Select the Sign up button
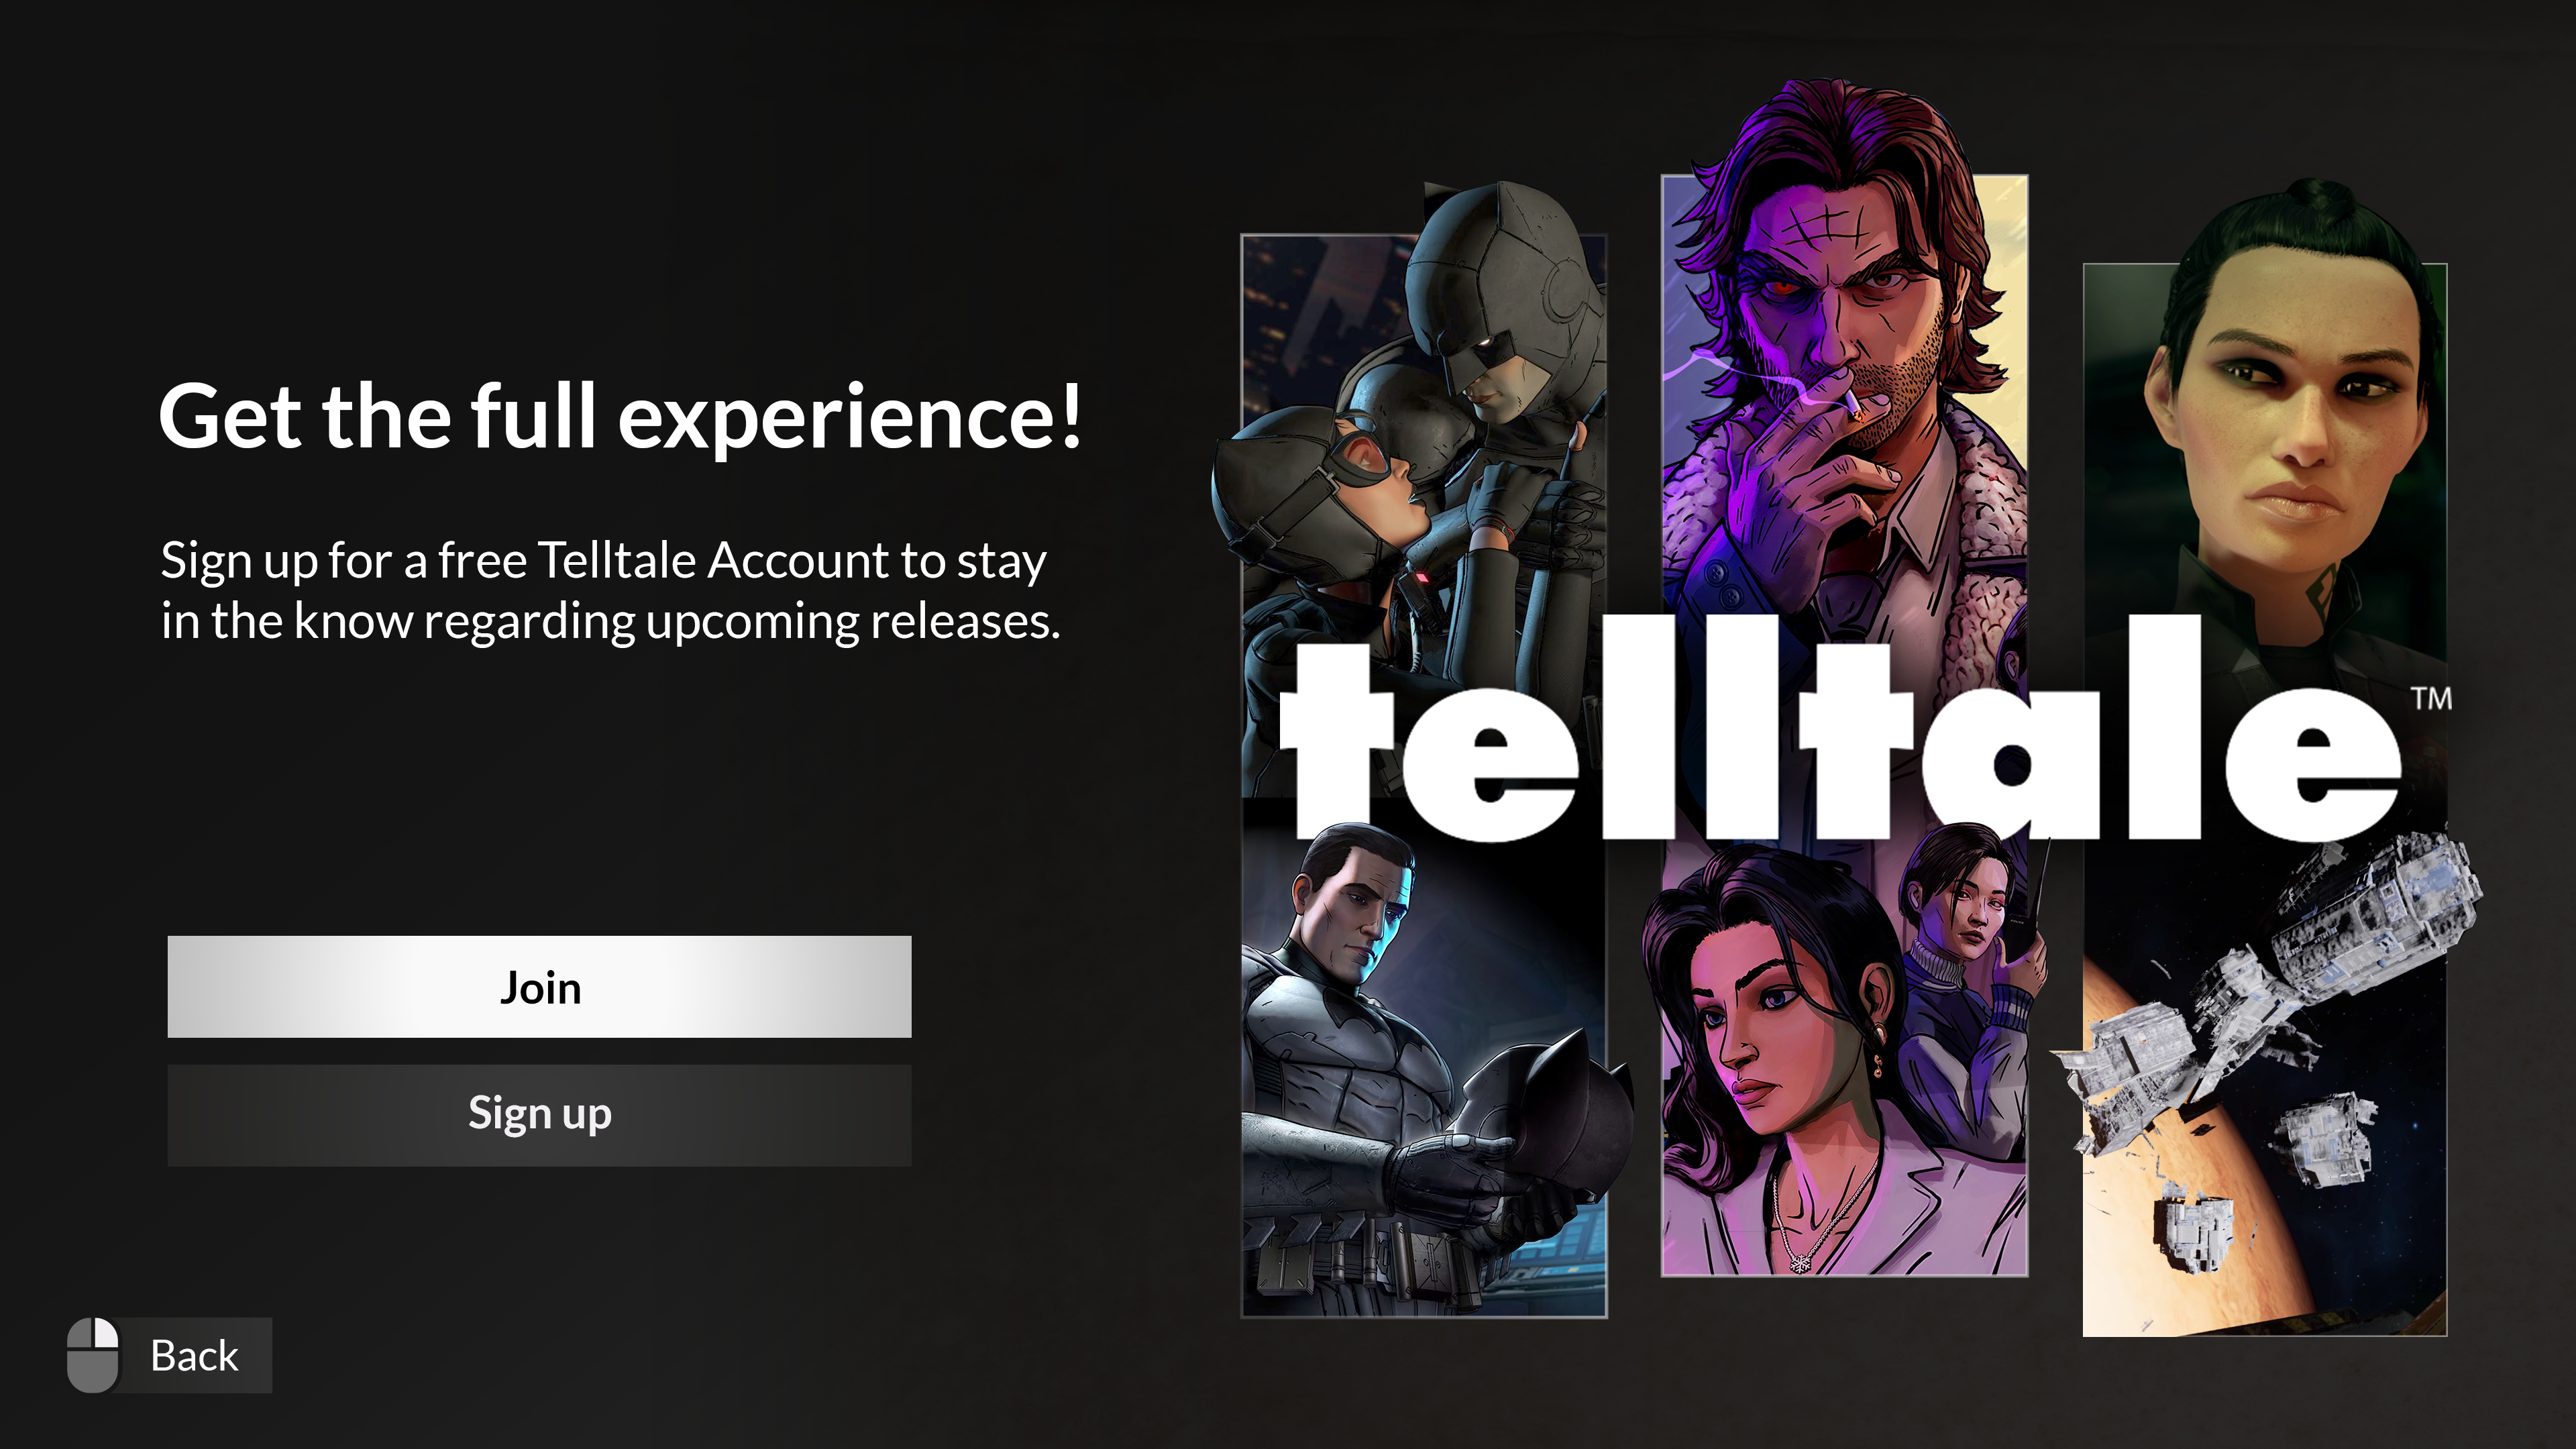Viewport: 2576px width, 1449px height. (539, 1114)
